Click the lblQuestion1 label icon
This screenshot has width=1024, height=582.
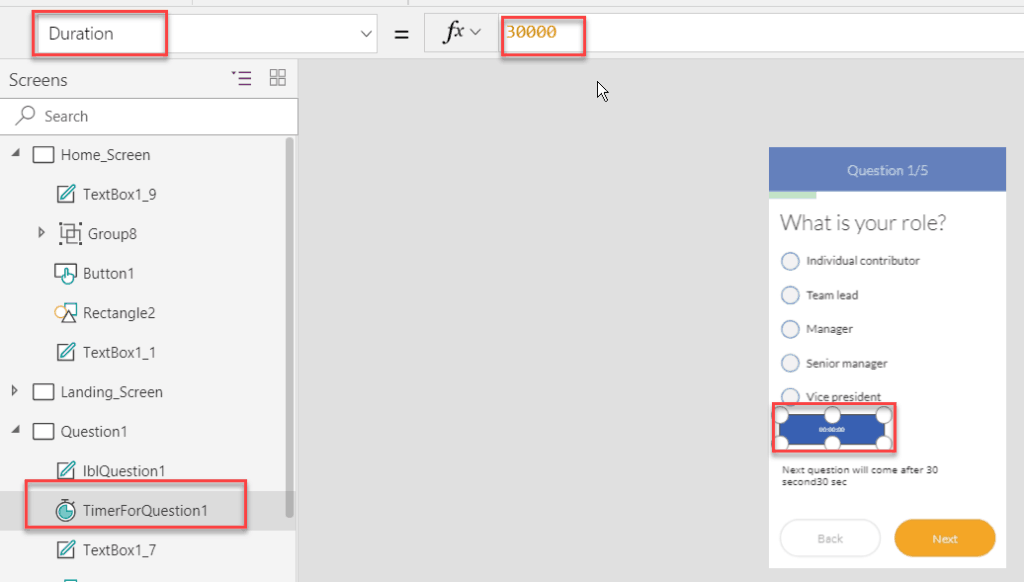click(x=66, y=470)
